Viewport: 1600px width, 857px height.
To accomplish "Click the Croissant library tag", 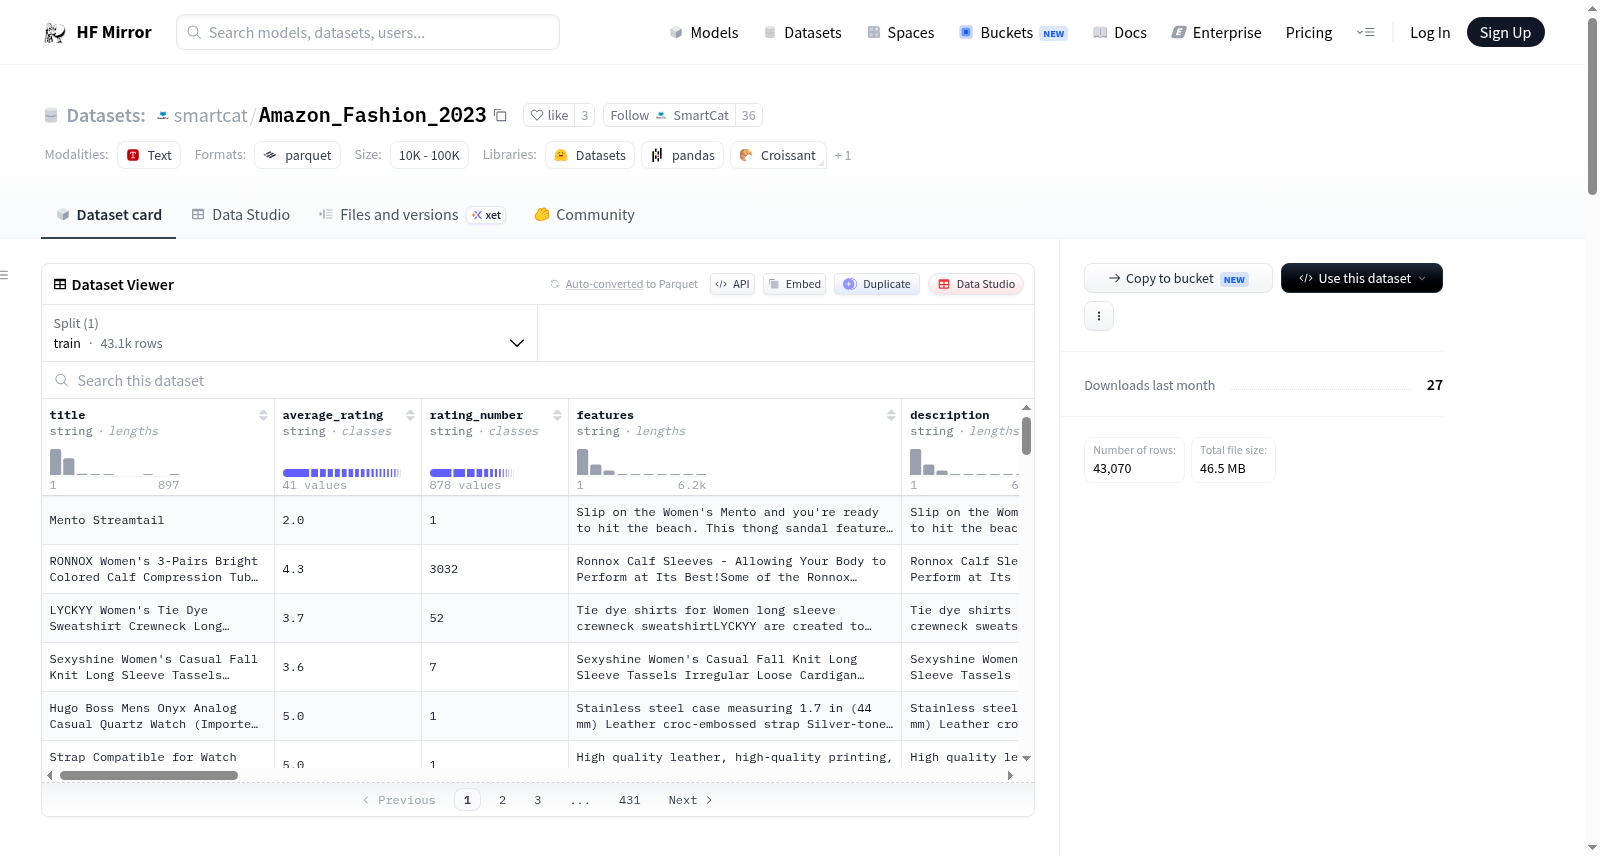I will pos(779,155).
